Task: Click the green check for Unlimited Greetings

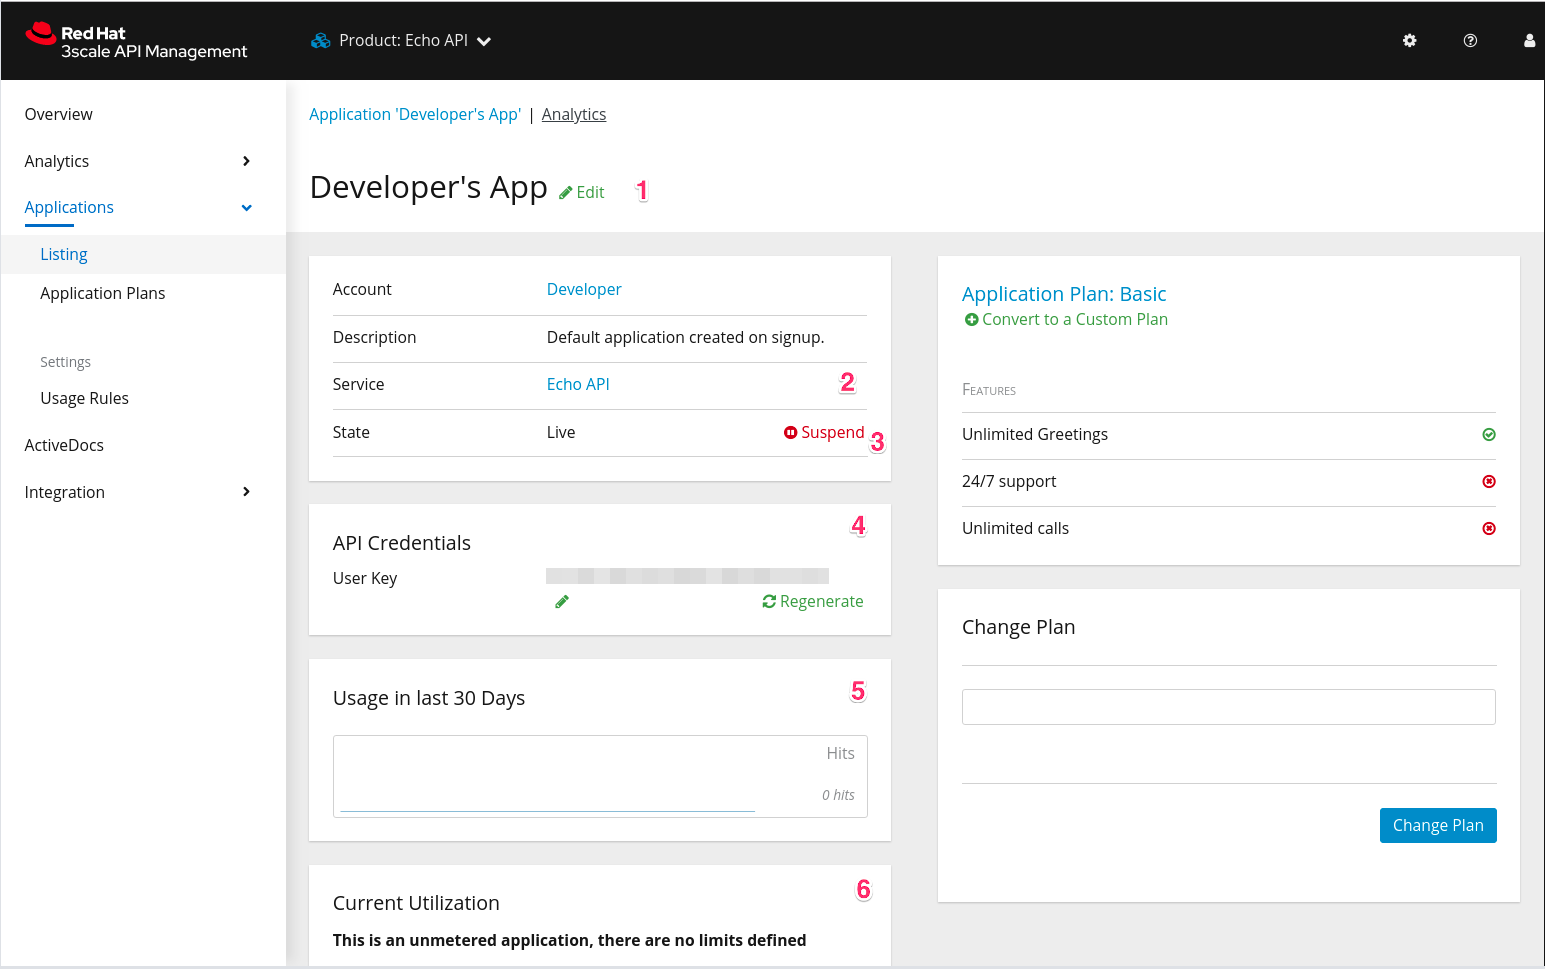Action: (x=1489, y=434)
